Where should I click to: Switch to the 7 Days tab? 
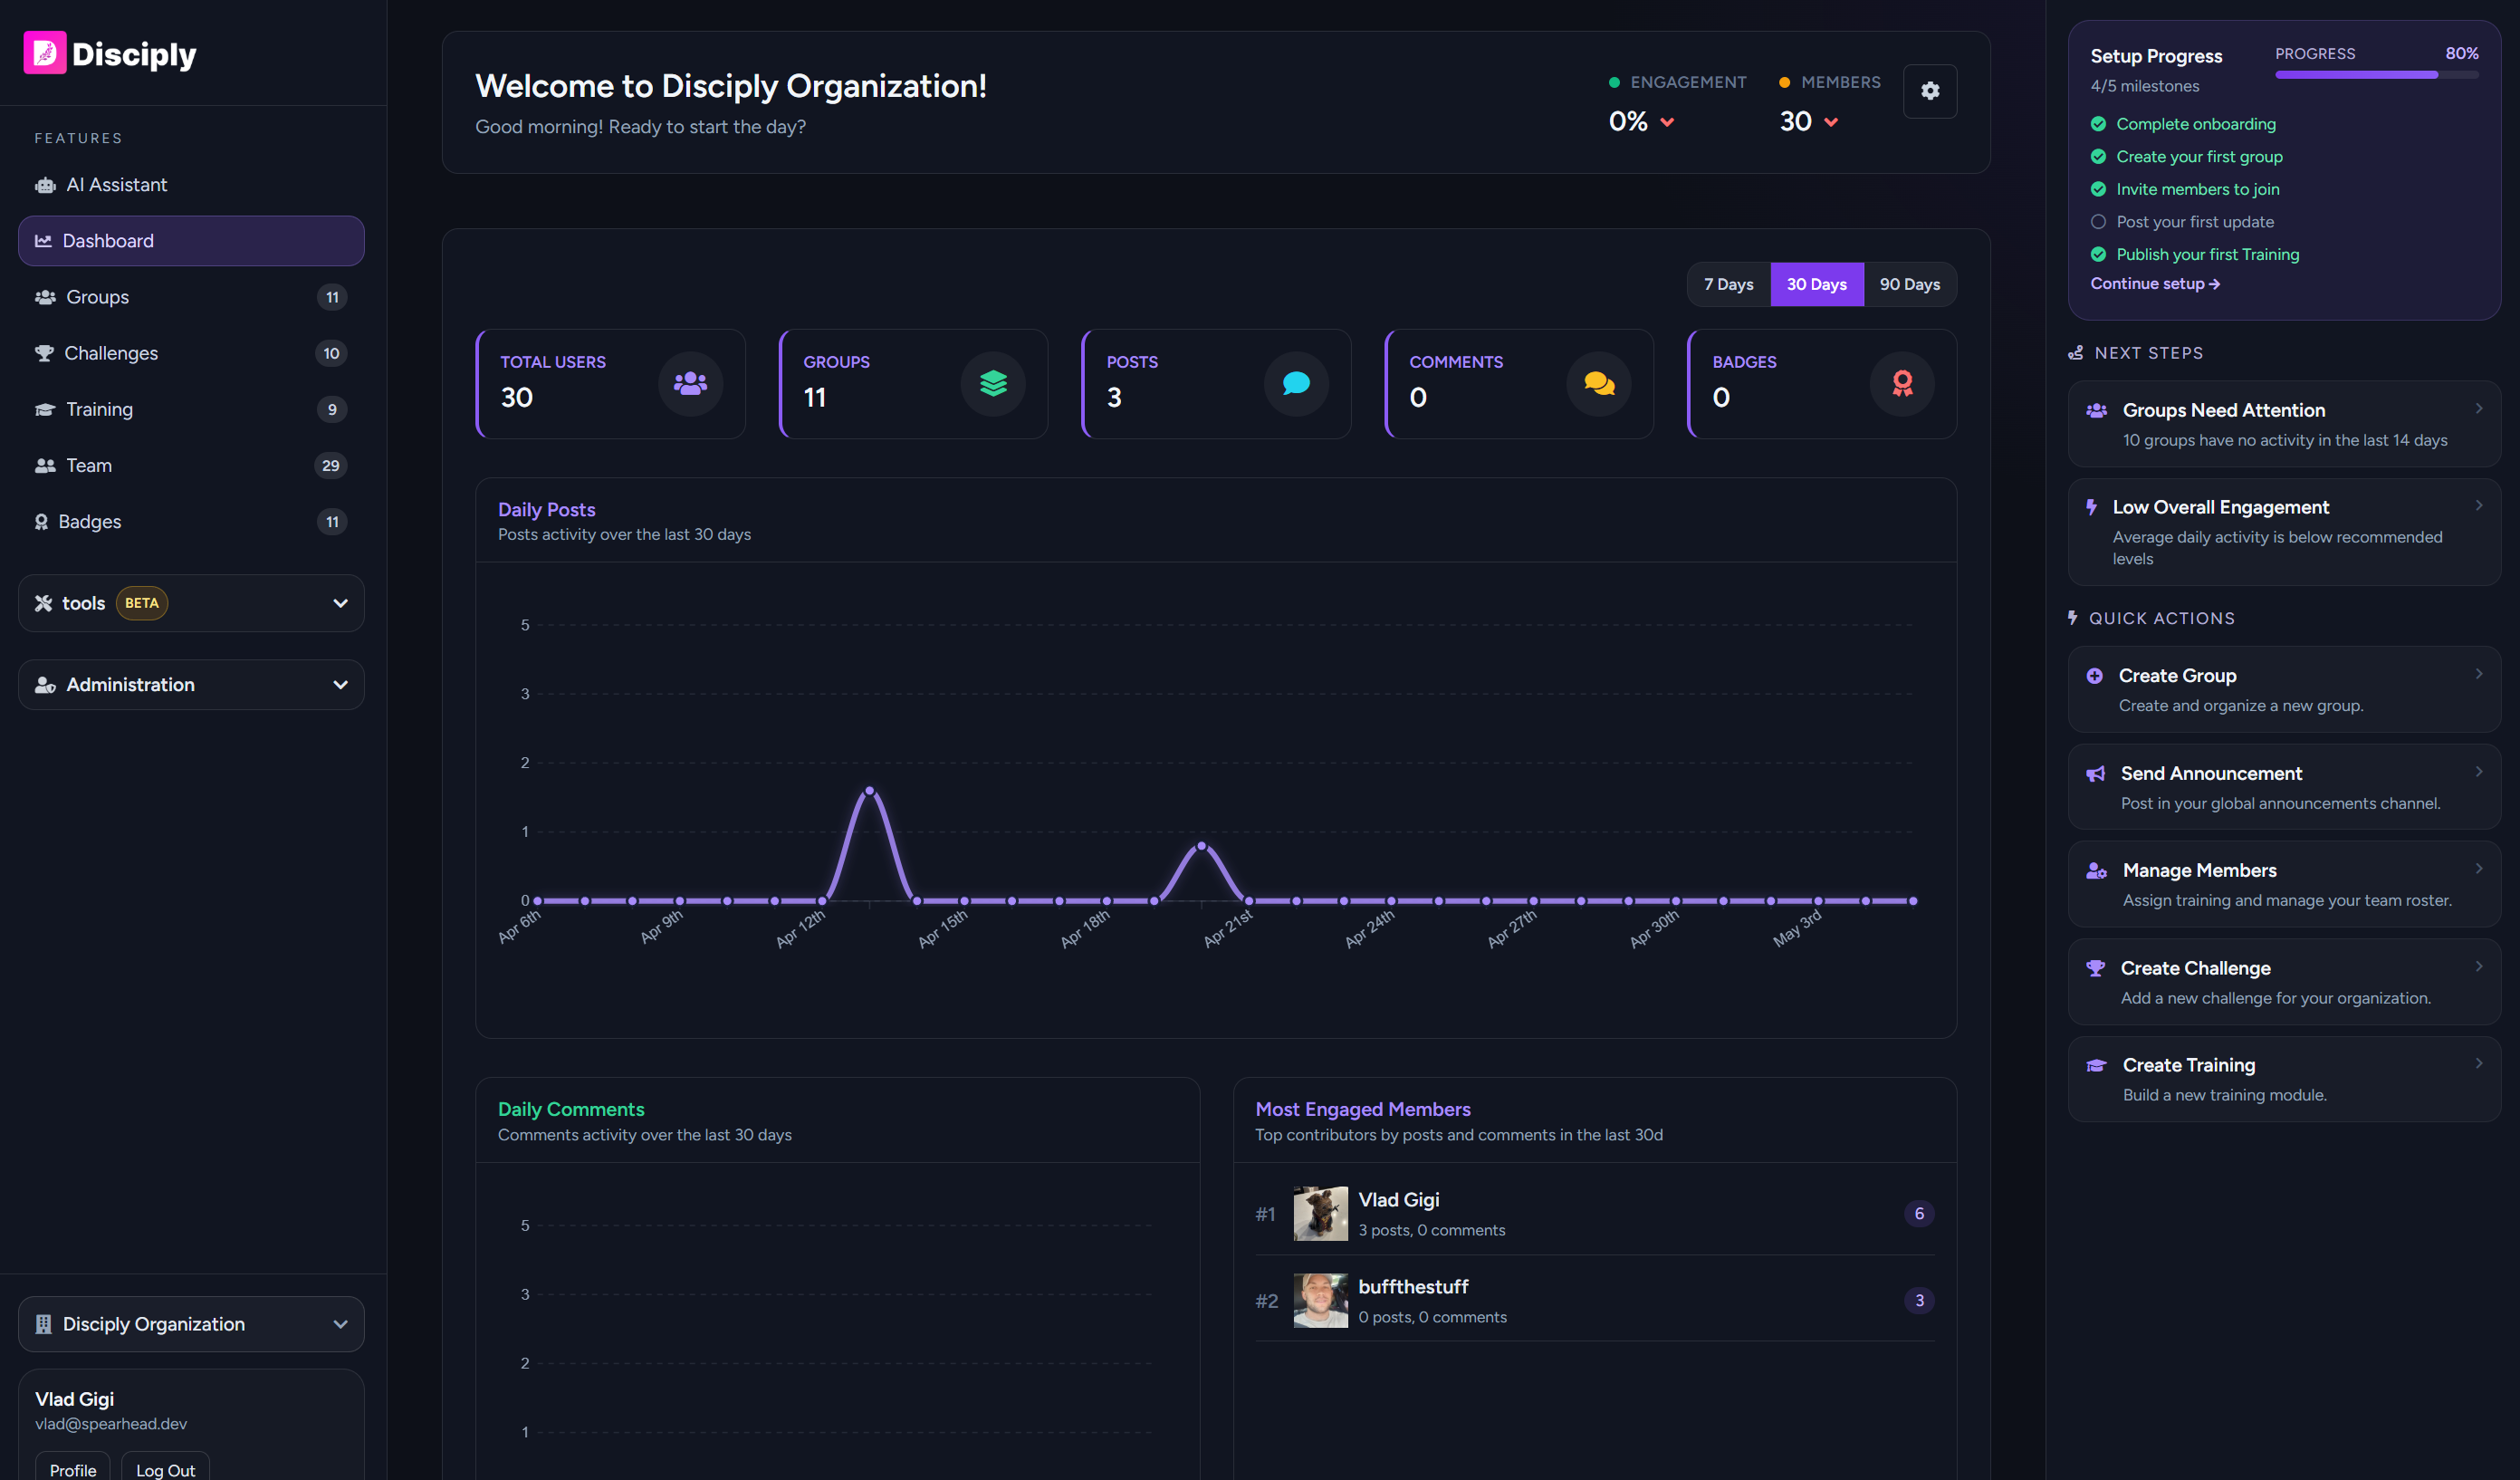tap(1728, 284)
